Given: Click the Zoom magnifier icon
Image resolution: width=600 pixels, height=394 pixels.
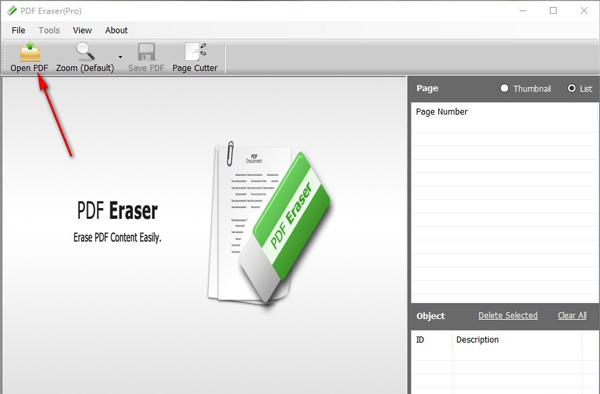Looking at the screenshot, I should point(85,51).
